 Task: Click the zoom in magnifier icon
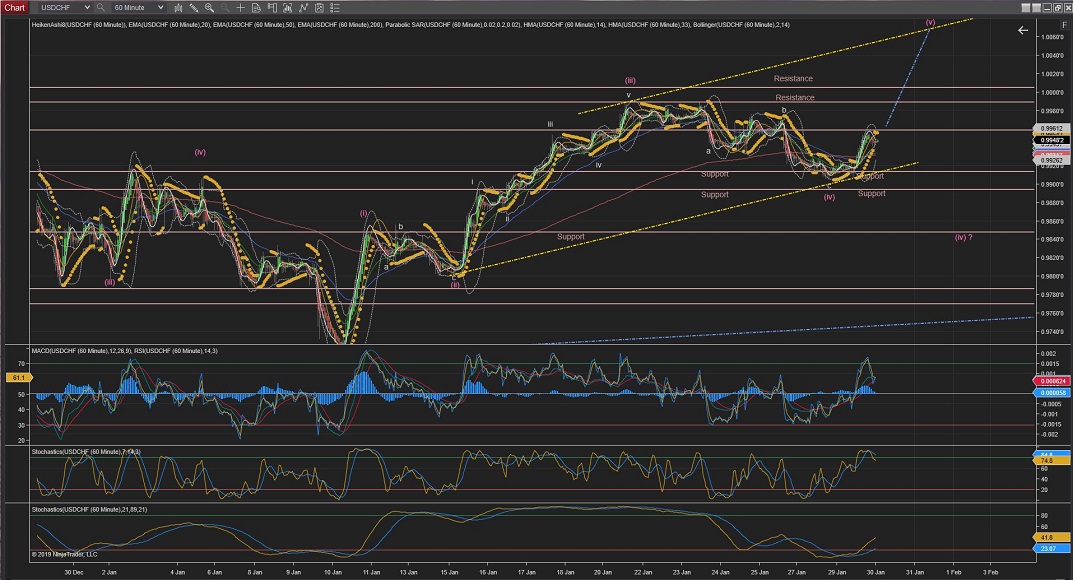[x=209, y=7]
